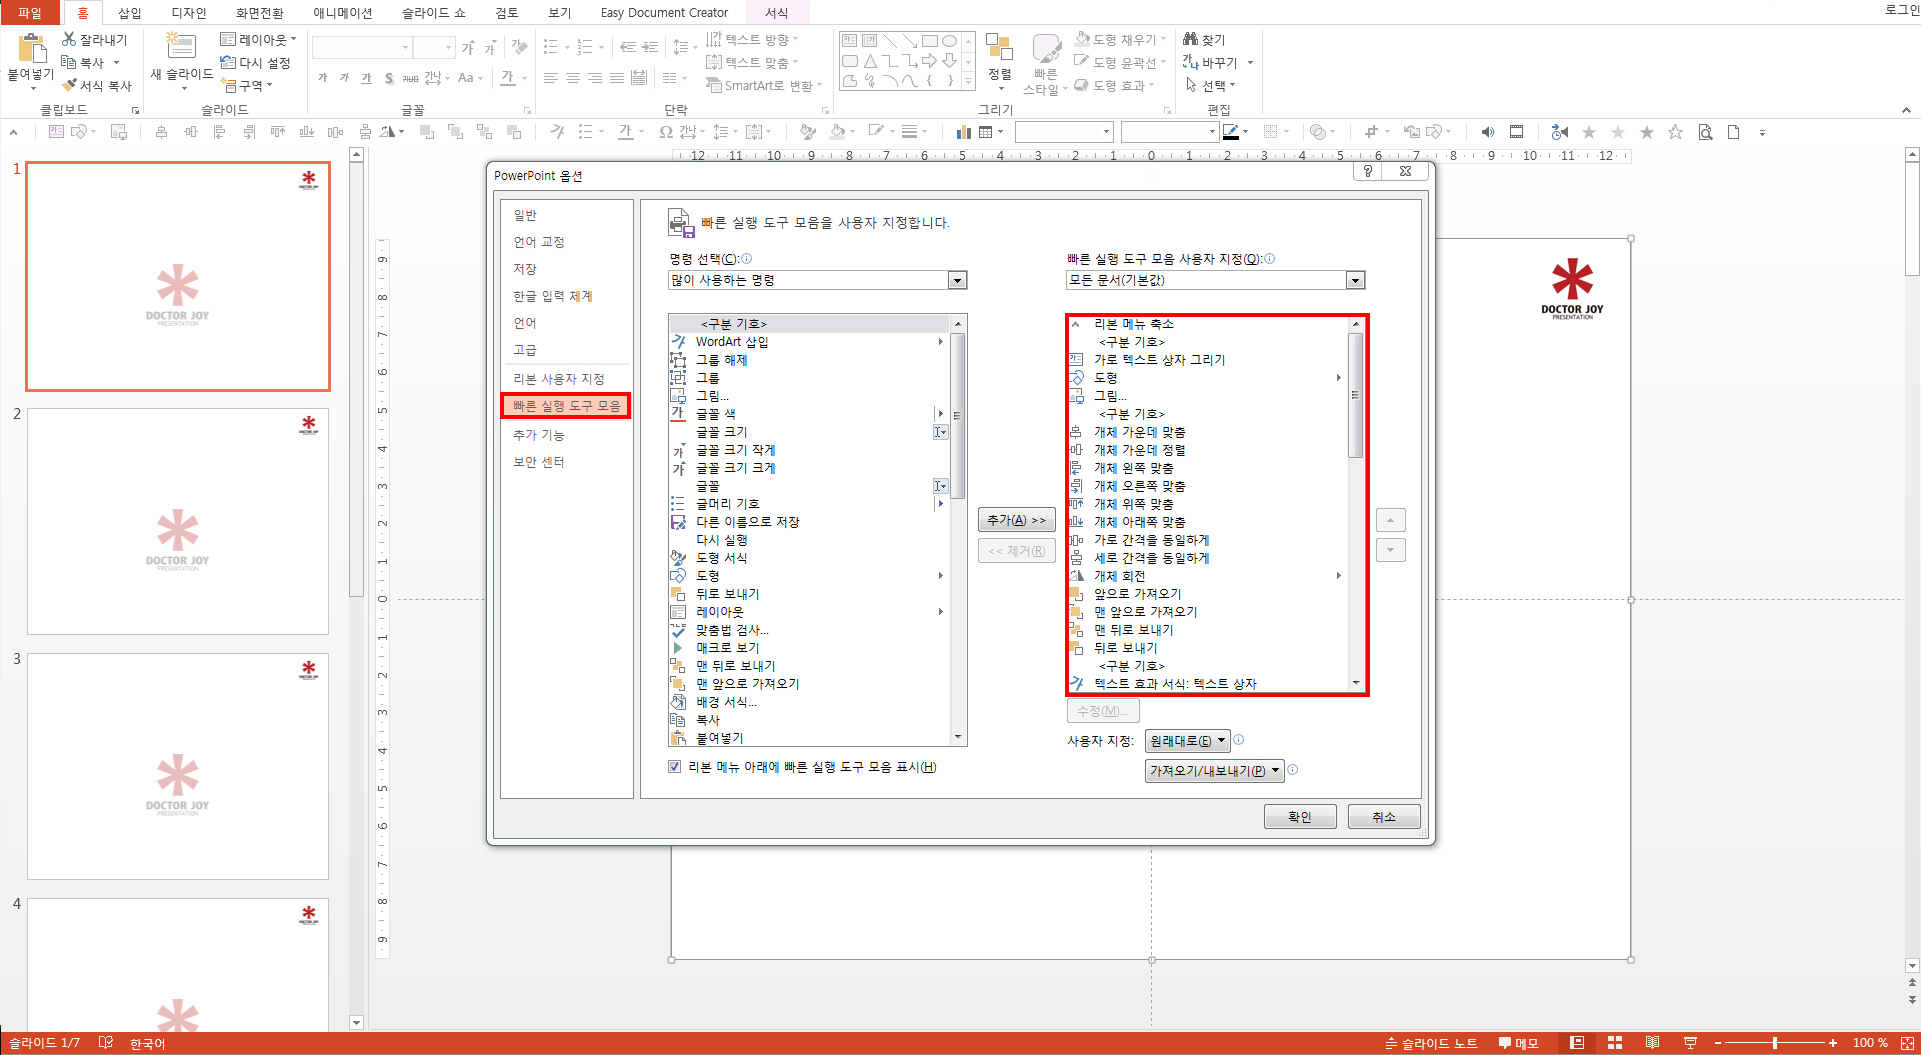This screenshot has height=1055, width=1921.
Task: Select the 서식 복사 format painter brush
Action: 69,85
